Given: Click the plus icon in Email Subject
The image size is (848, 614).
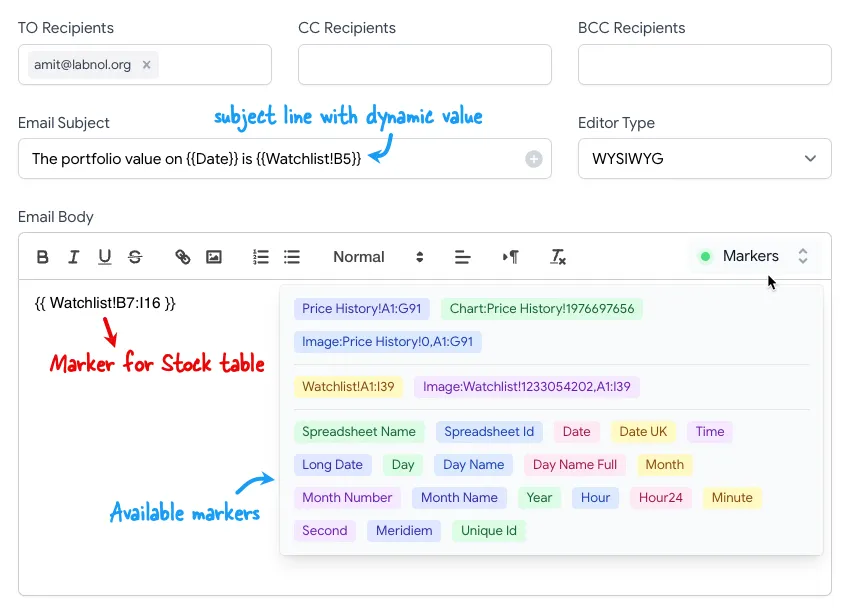Looking at the screenshot, I should click(x=534, y=159).
